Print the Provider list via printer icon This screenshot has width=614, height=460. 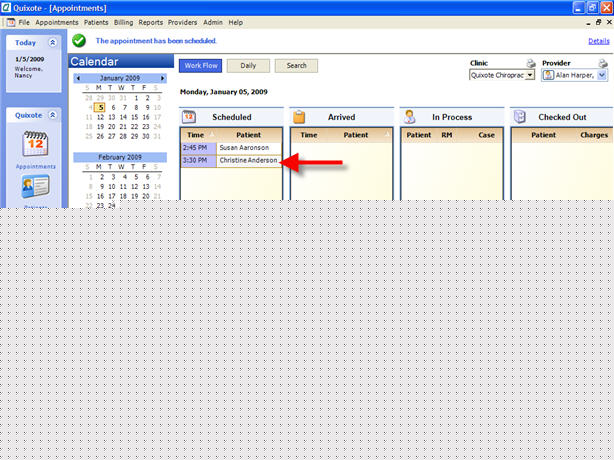[603, 63]
